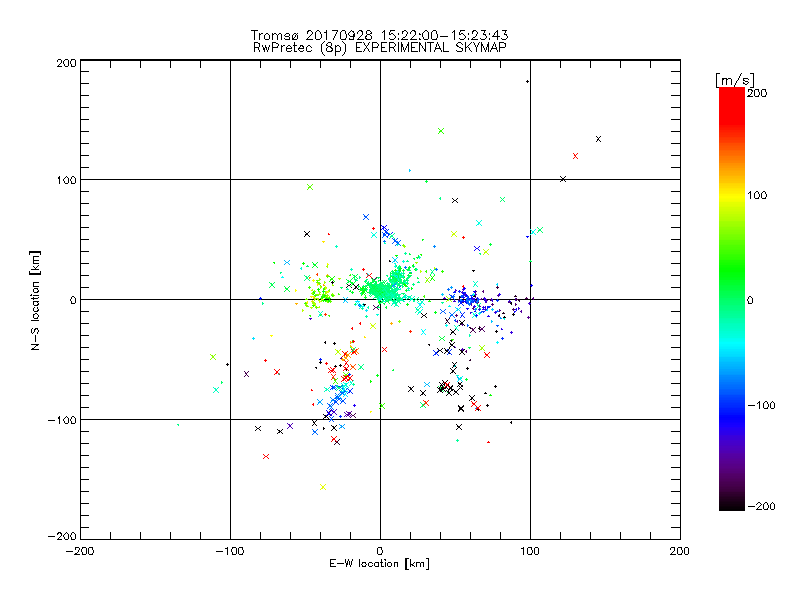Click the X-axis tick label '200'
The image size is (800, 600).
click(x=680, y=551)
